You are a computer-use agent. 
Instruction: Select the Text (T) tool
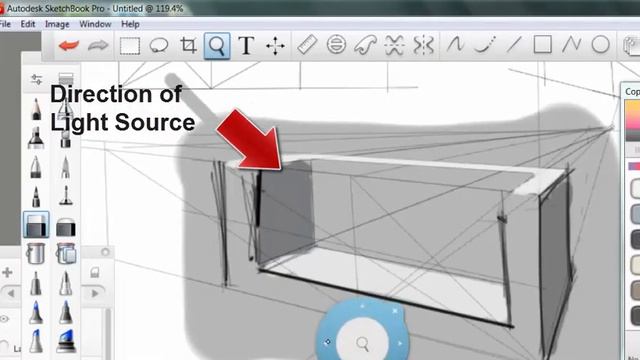pos(246,46)
